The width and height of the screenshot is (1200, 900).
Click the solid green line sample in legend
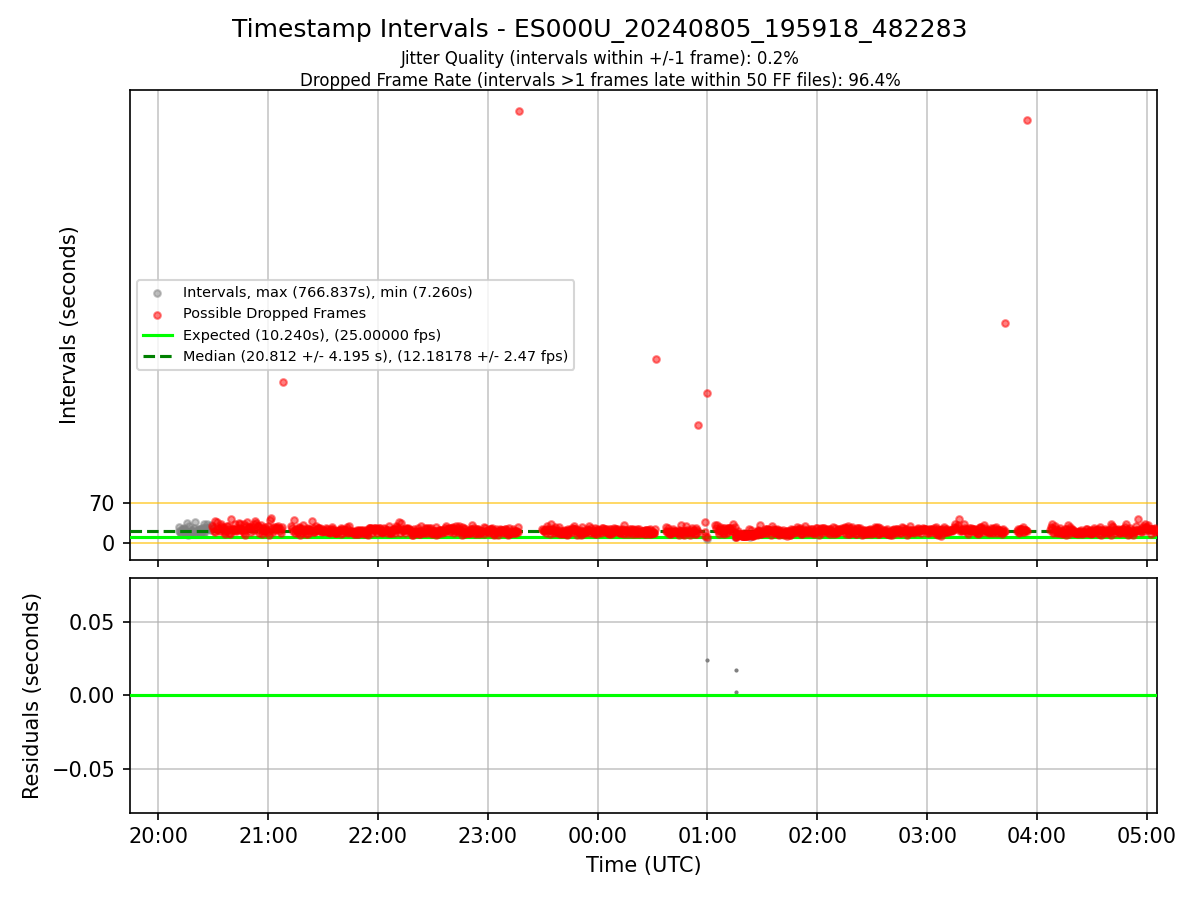pos(158,335)
